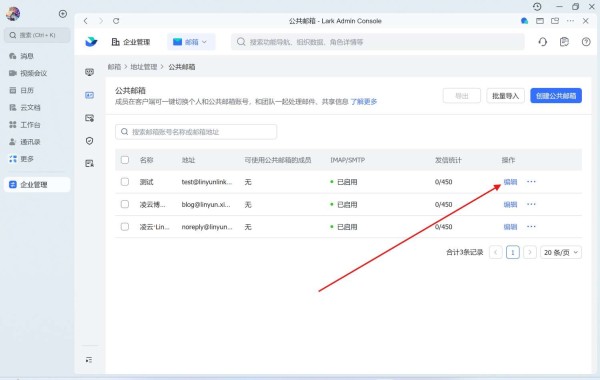Go to the next page of results
Viewport: 600px width, 380px height.
tap(530, 252)
